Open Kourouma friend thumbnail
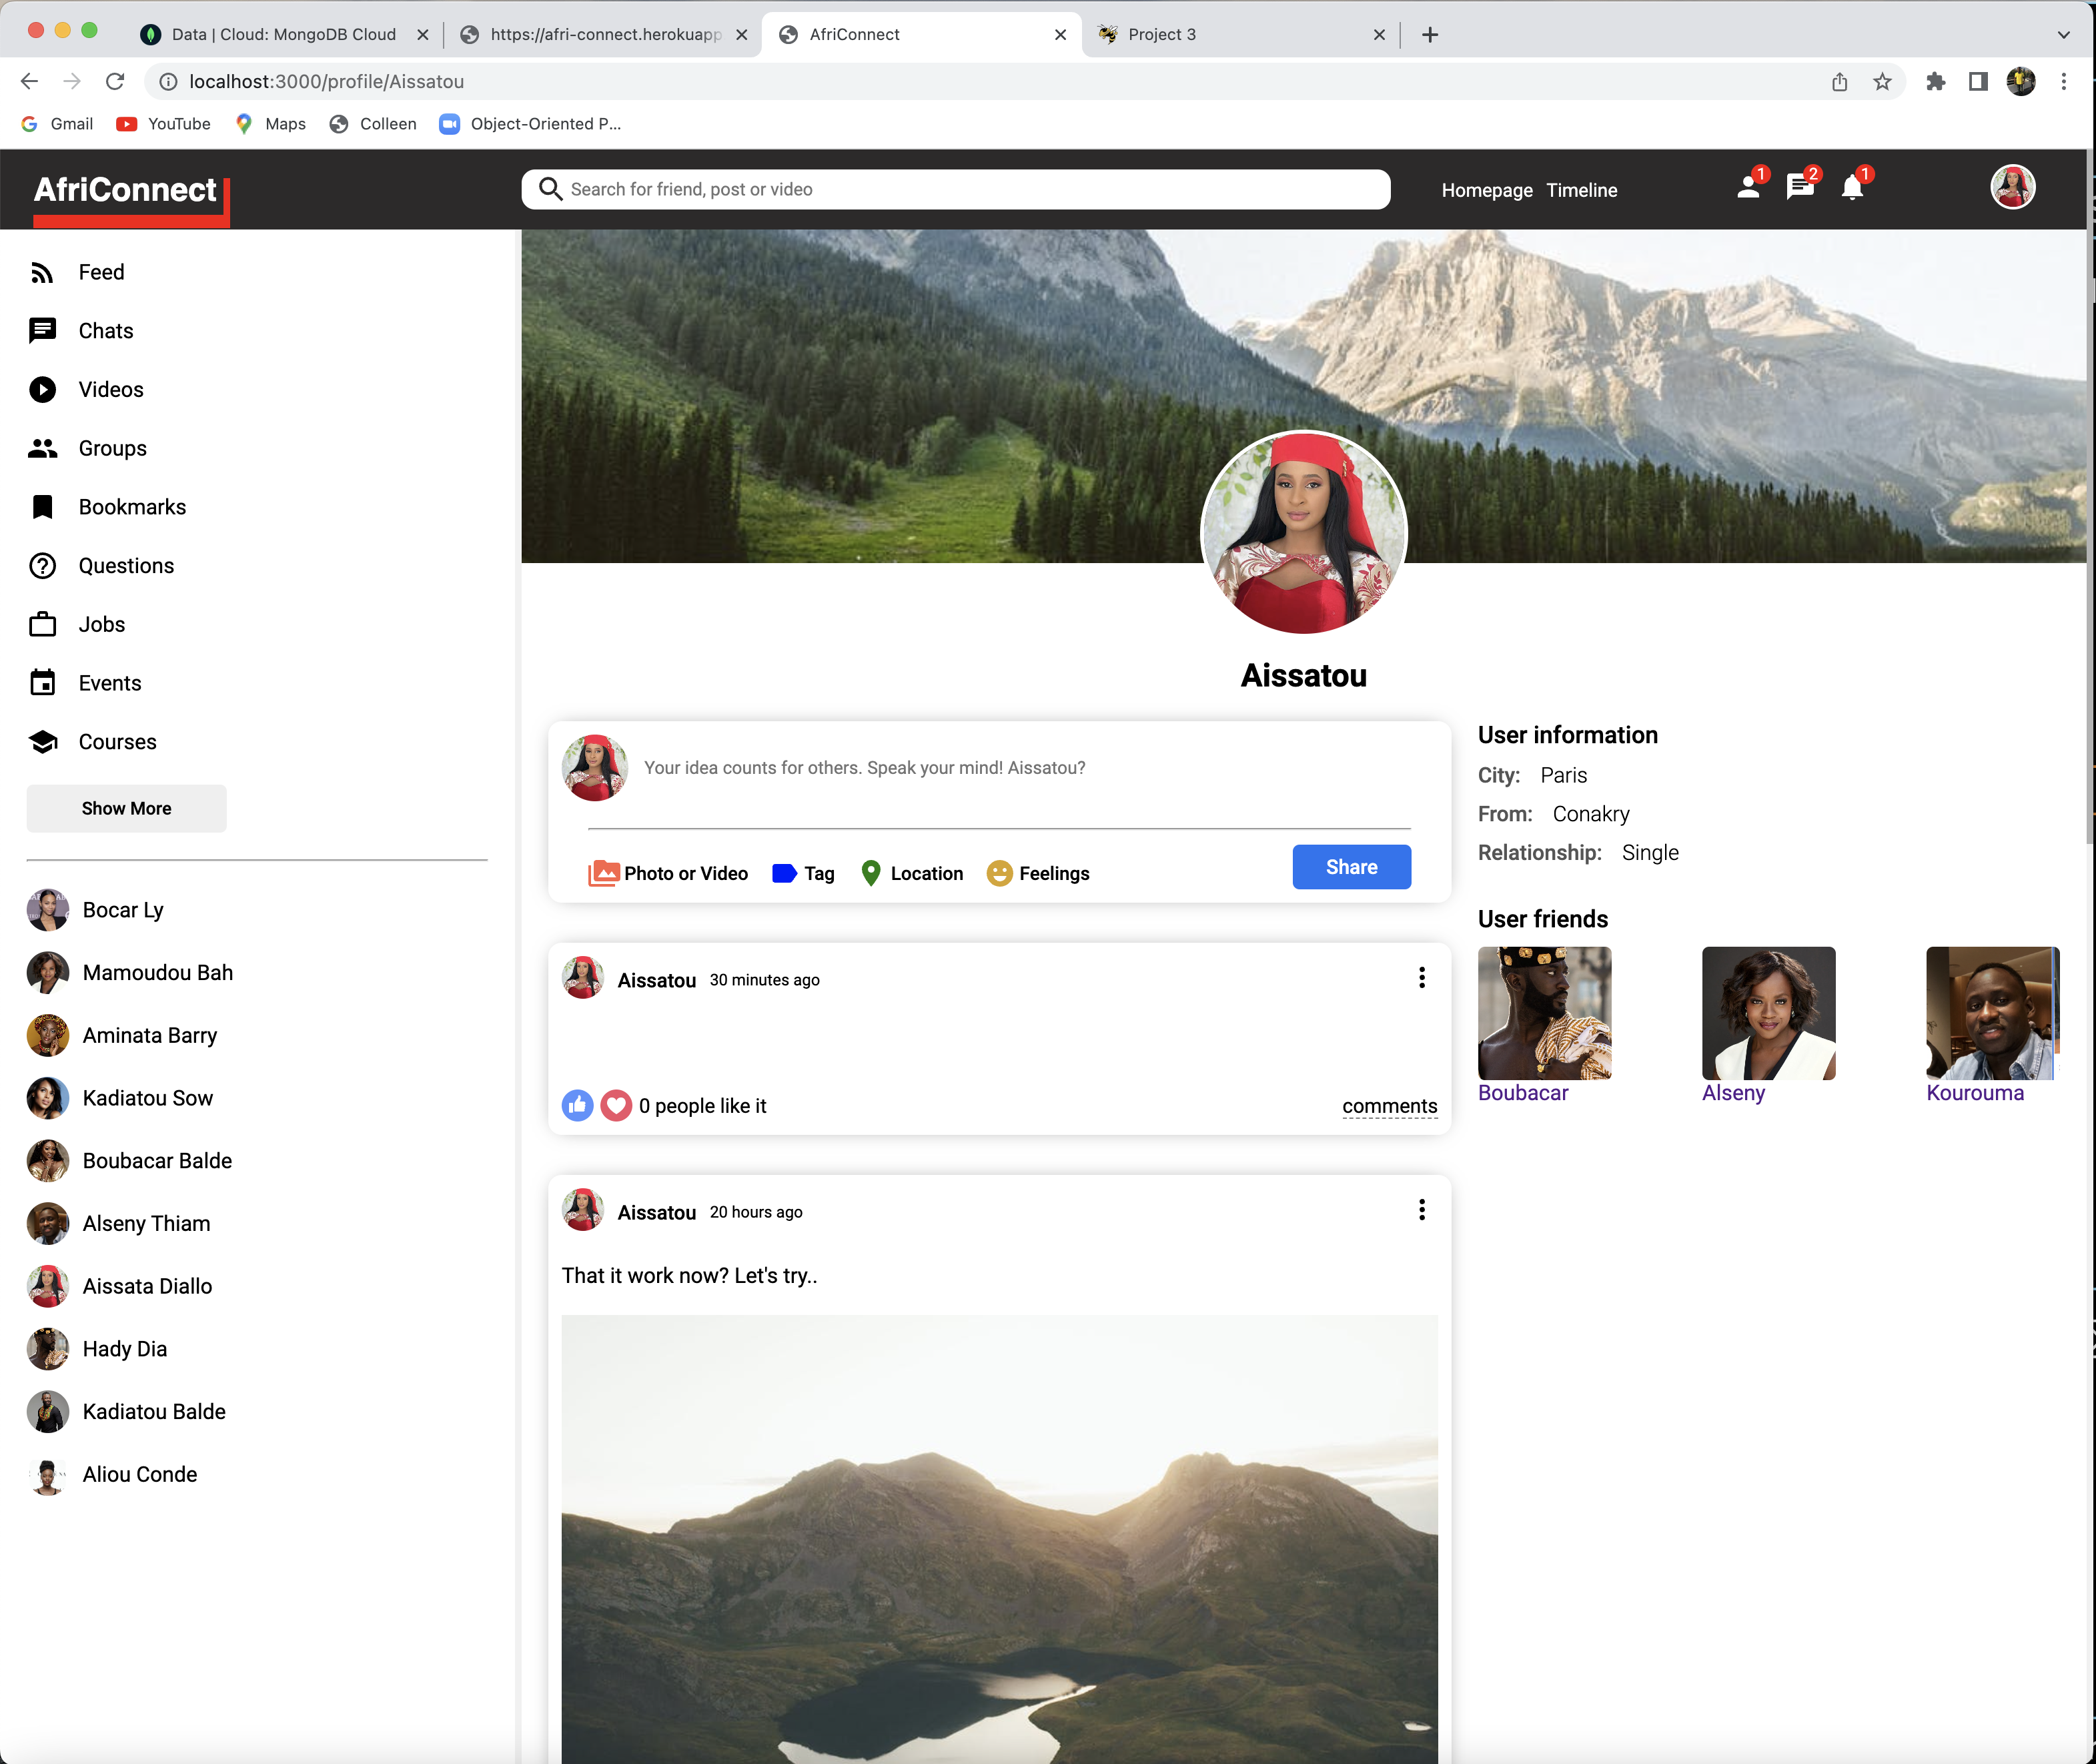Screen dimensions: 2096x1764 pos(1992,1013)
